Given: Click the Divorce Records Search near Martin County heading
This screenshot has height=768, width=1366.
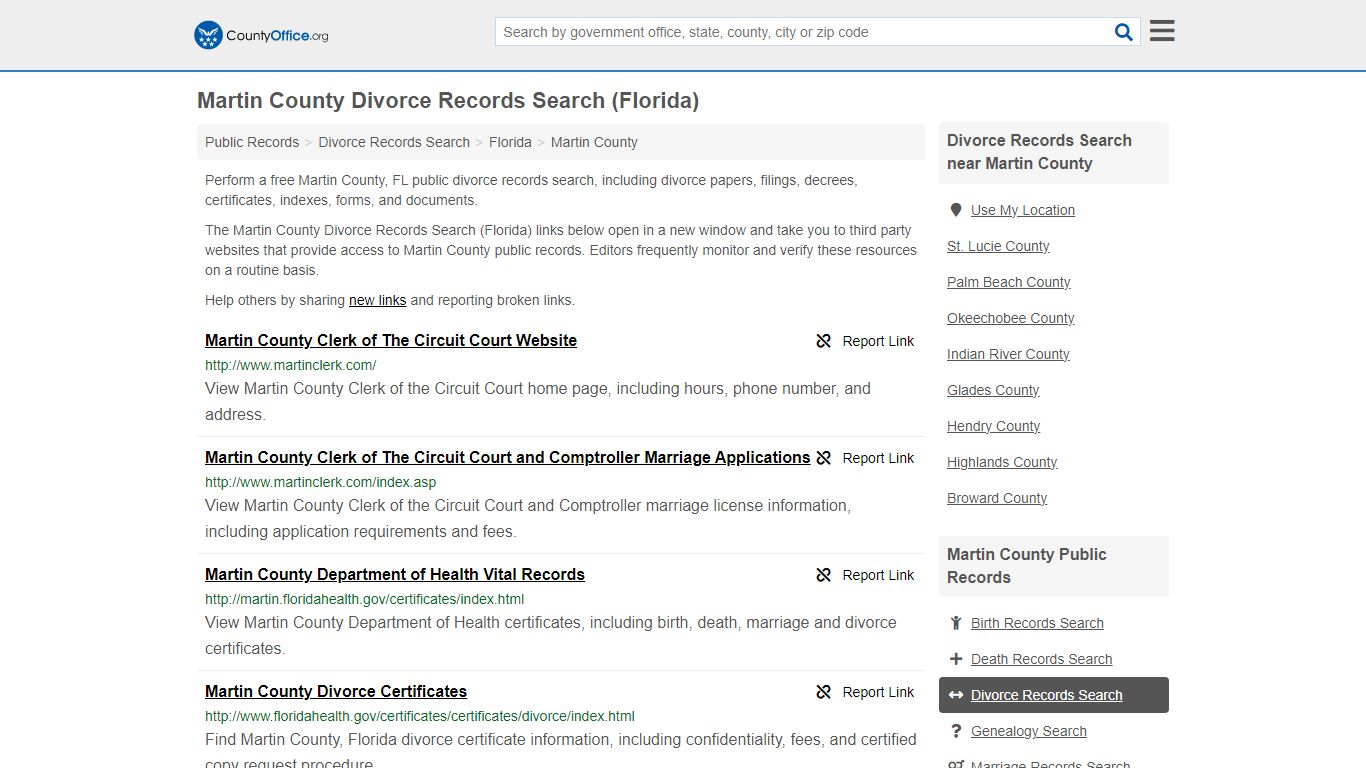Looking at the screenshot, I should [x=1039, y=152].
